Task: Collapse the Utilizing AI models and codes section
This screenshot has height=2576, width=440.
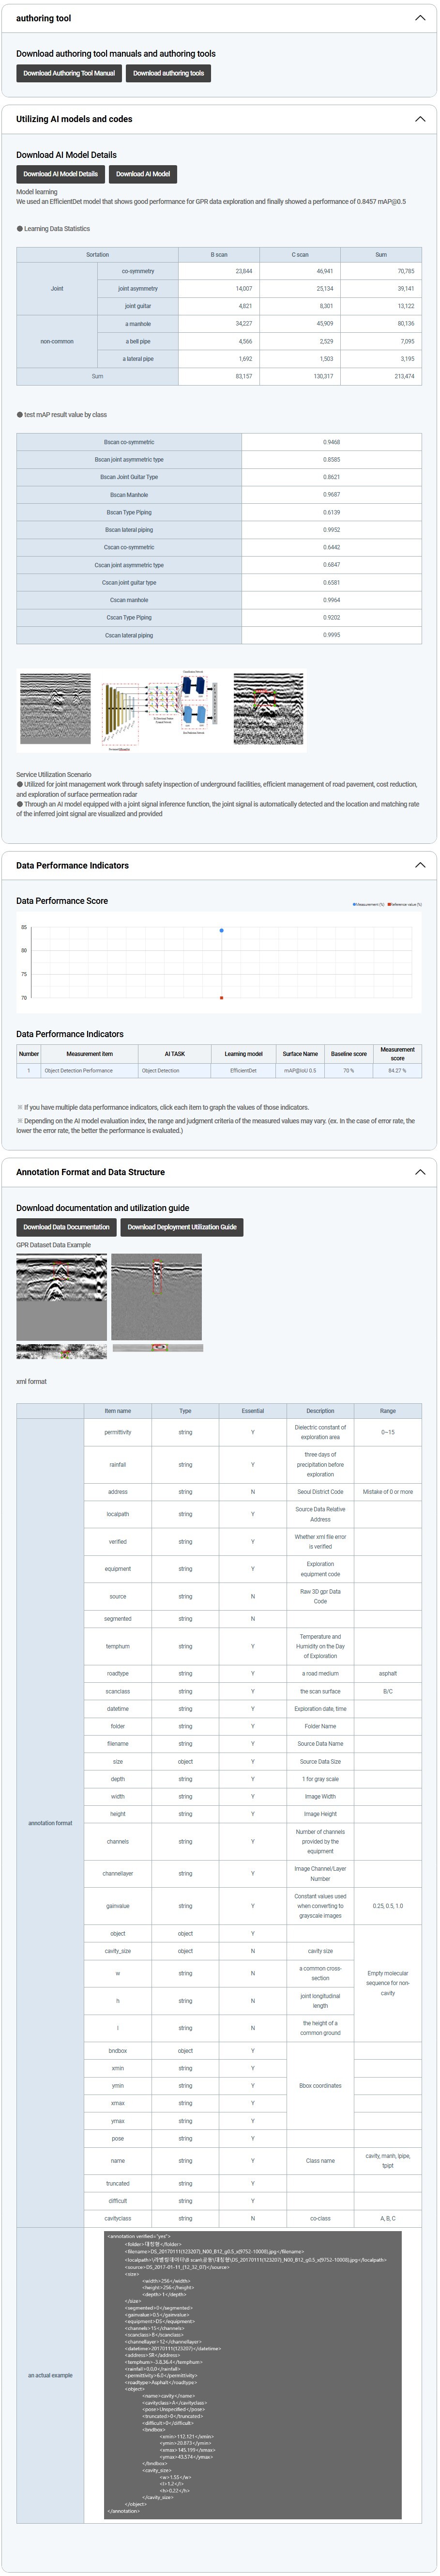Action: 419,119
